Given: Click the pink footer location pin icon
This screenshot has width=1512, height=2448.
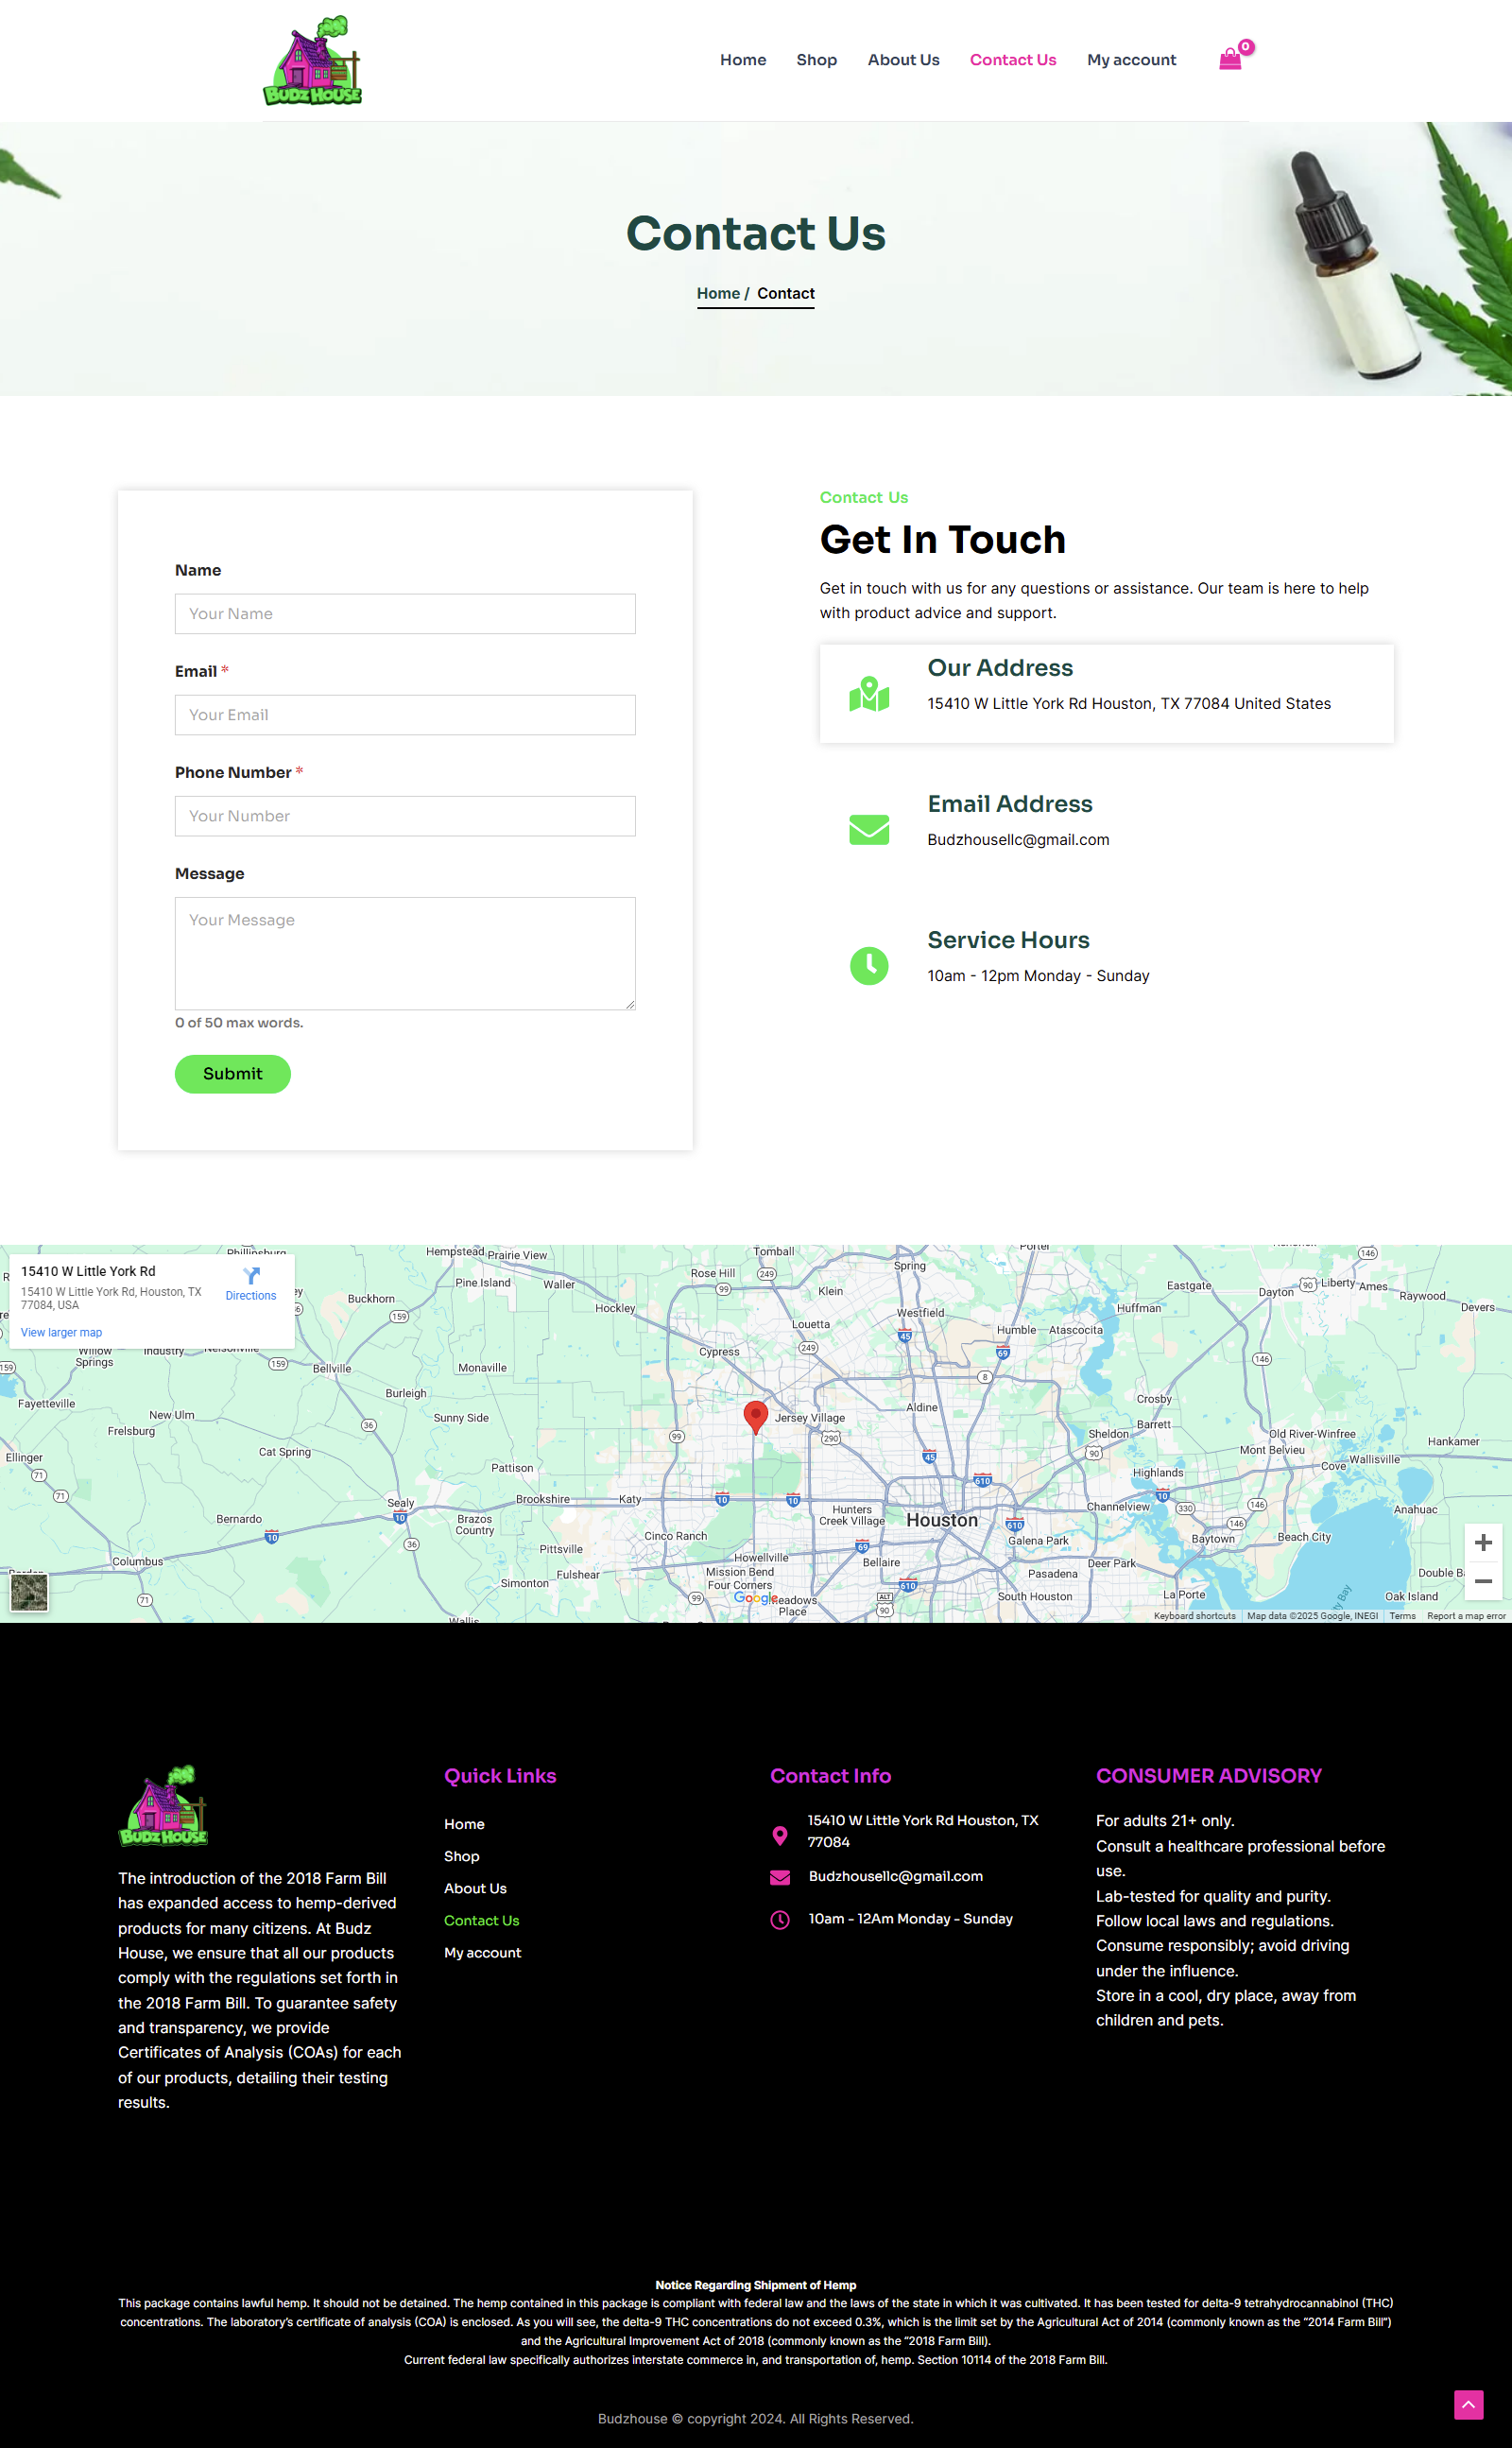Looking at the screenshot, I should point(780,1835).
